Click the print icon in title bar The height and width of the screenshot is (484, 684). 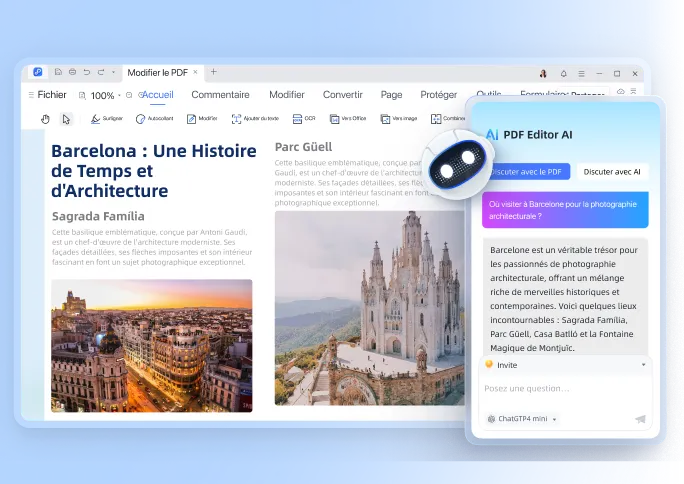[x=72, y=72]
